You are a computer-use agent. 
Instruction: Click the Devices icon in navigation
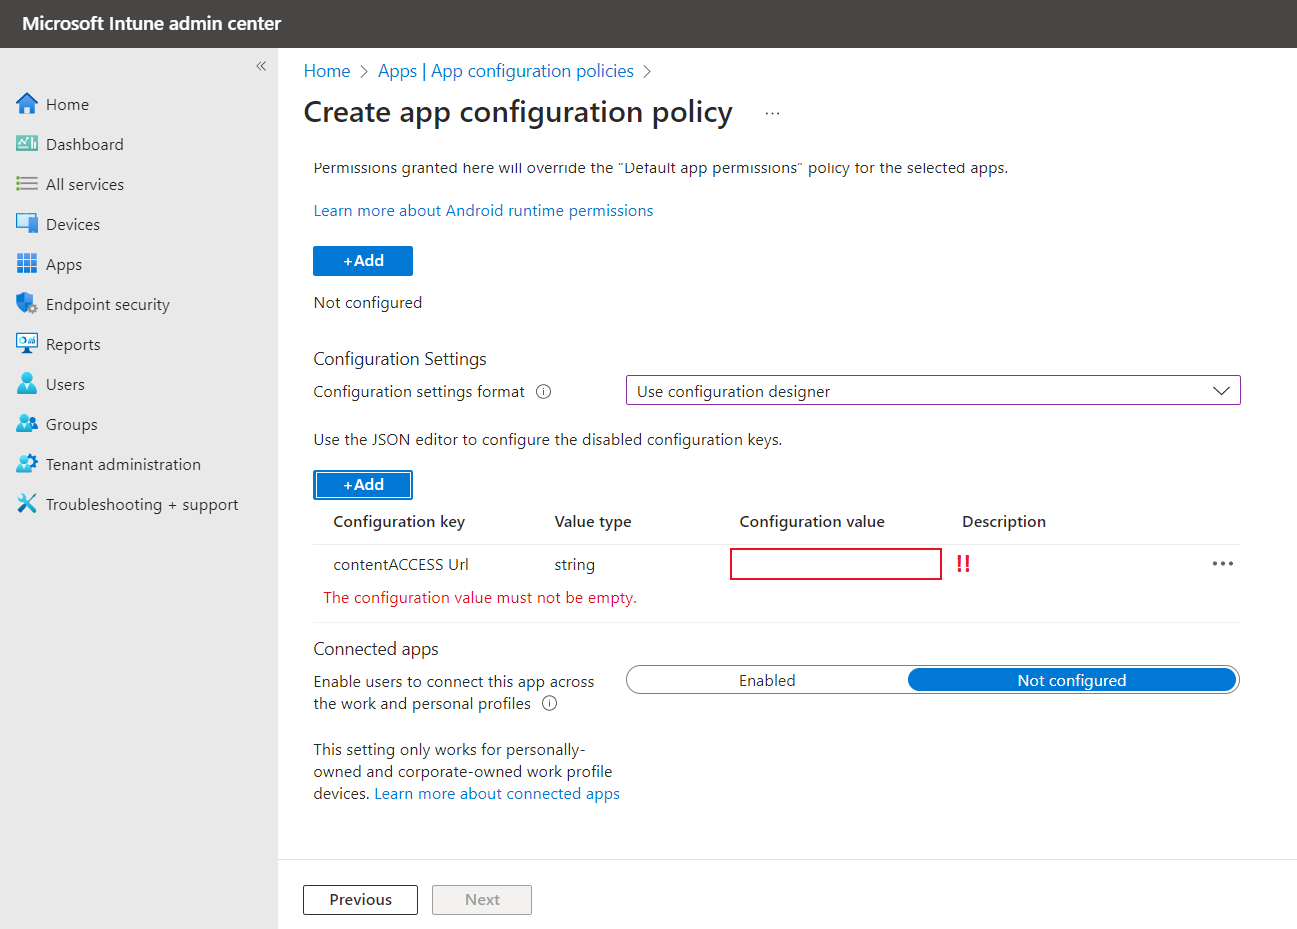pyautogui.click(x=27, y=224)
